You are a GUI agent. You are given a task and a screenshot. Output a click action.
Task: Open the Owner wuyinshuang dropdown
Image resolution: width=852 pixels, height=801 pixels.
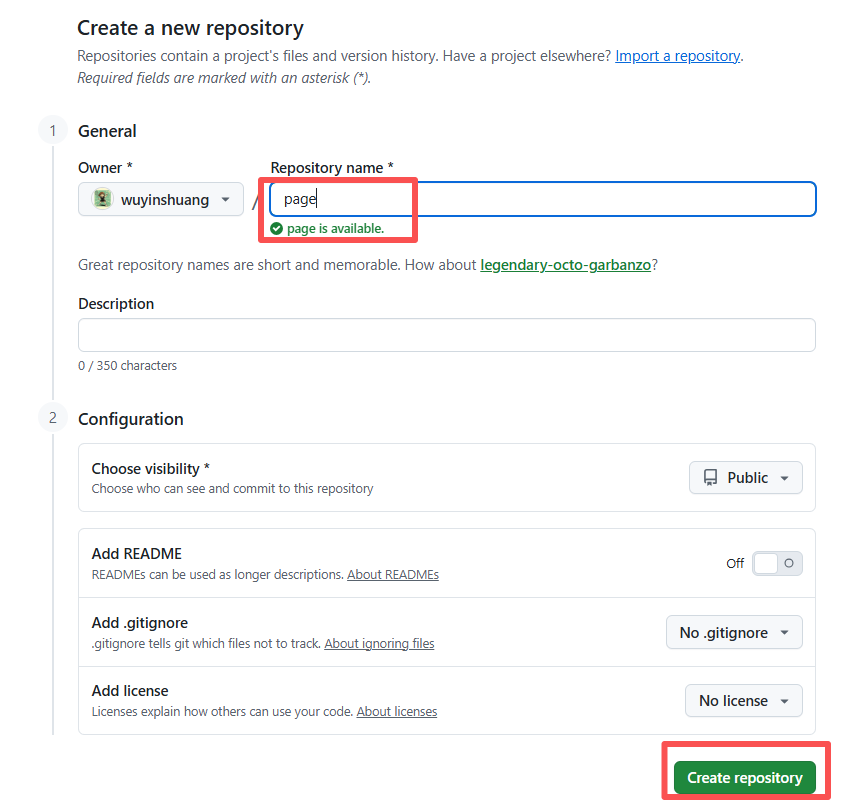(161, 199)
